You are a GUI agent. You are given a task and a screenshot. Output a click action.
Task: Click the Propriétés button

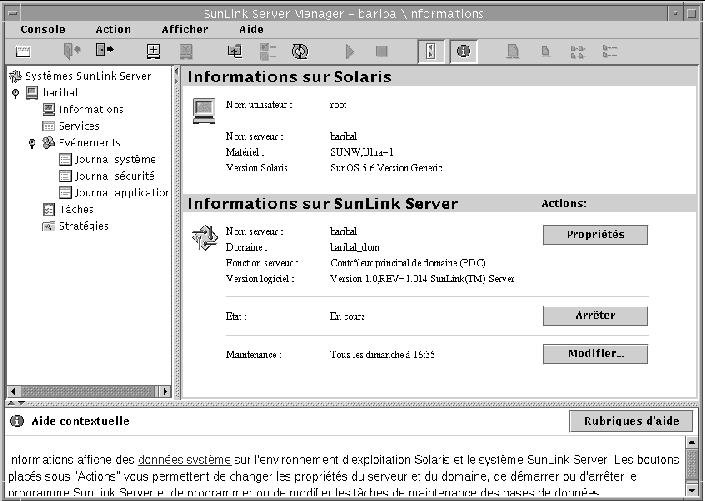point(595,235)
